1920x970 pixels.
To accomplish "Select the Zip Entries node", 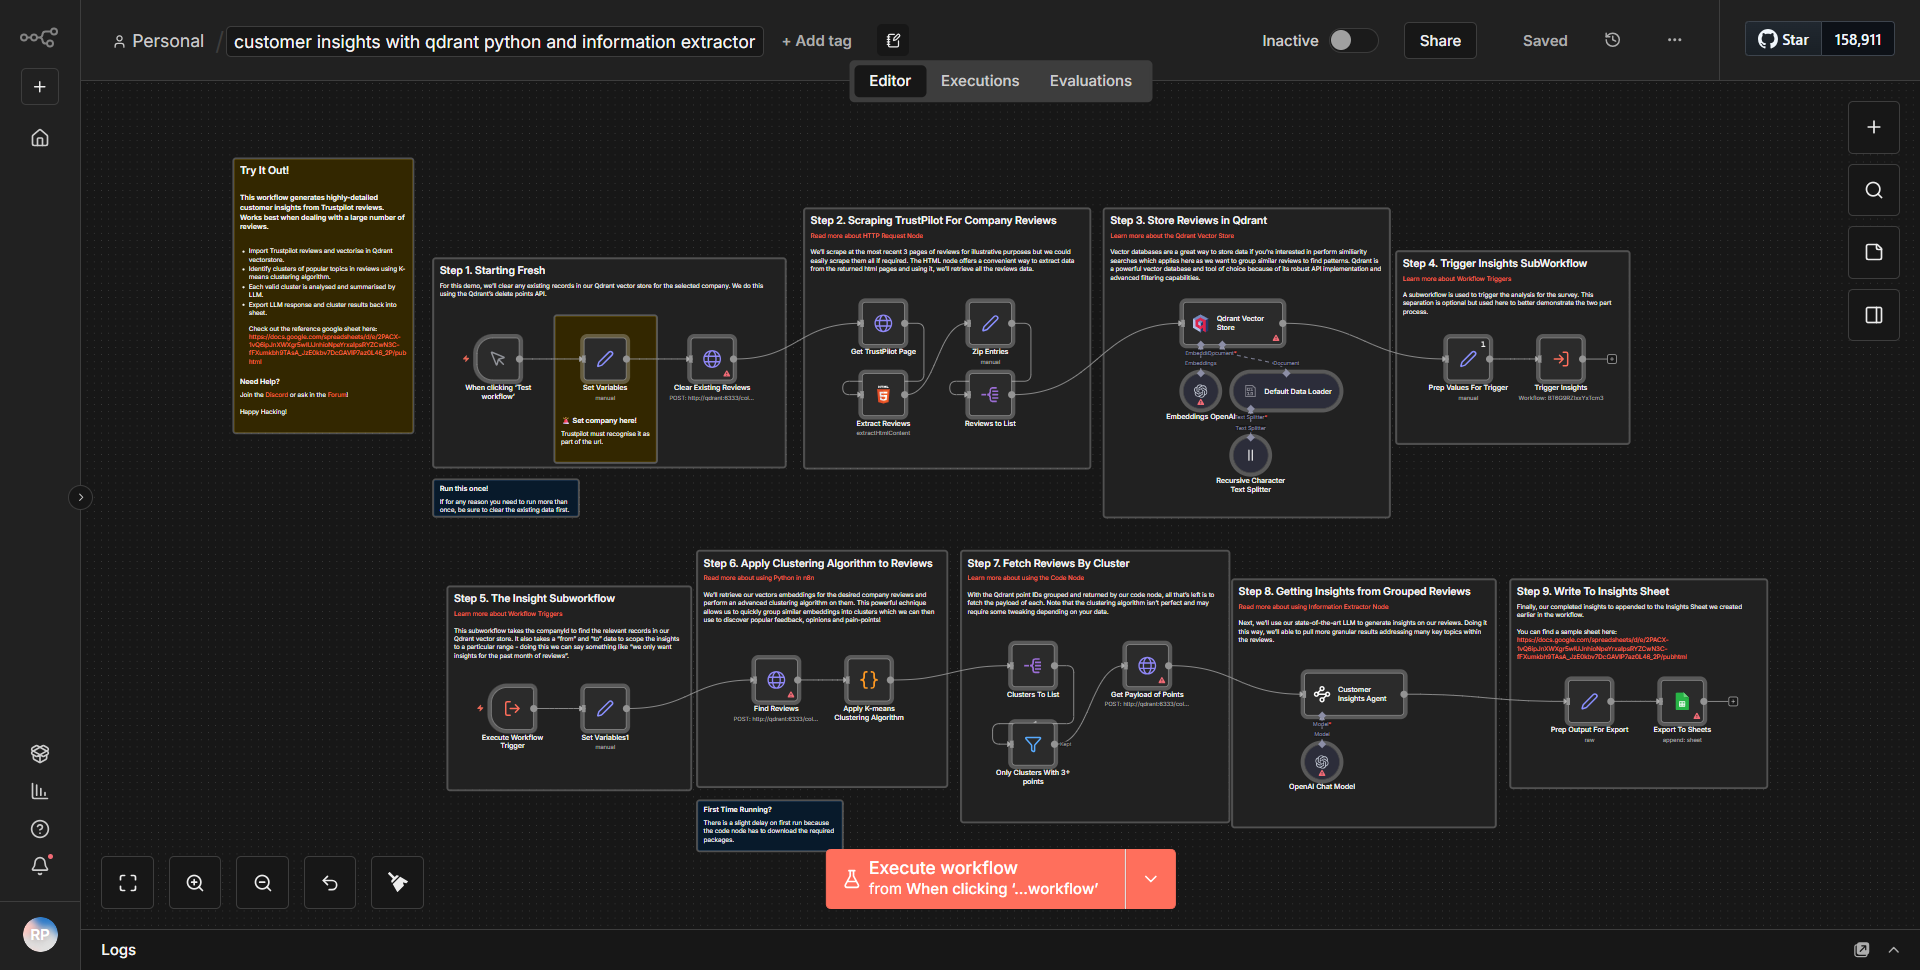I will (990, 323).
